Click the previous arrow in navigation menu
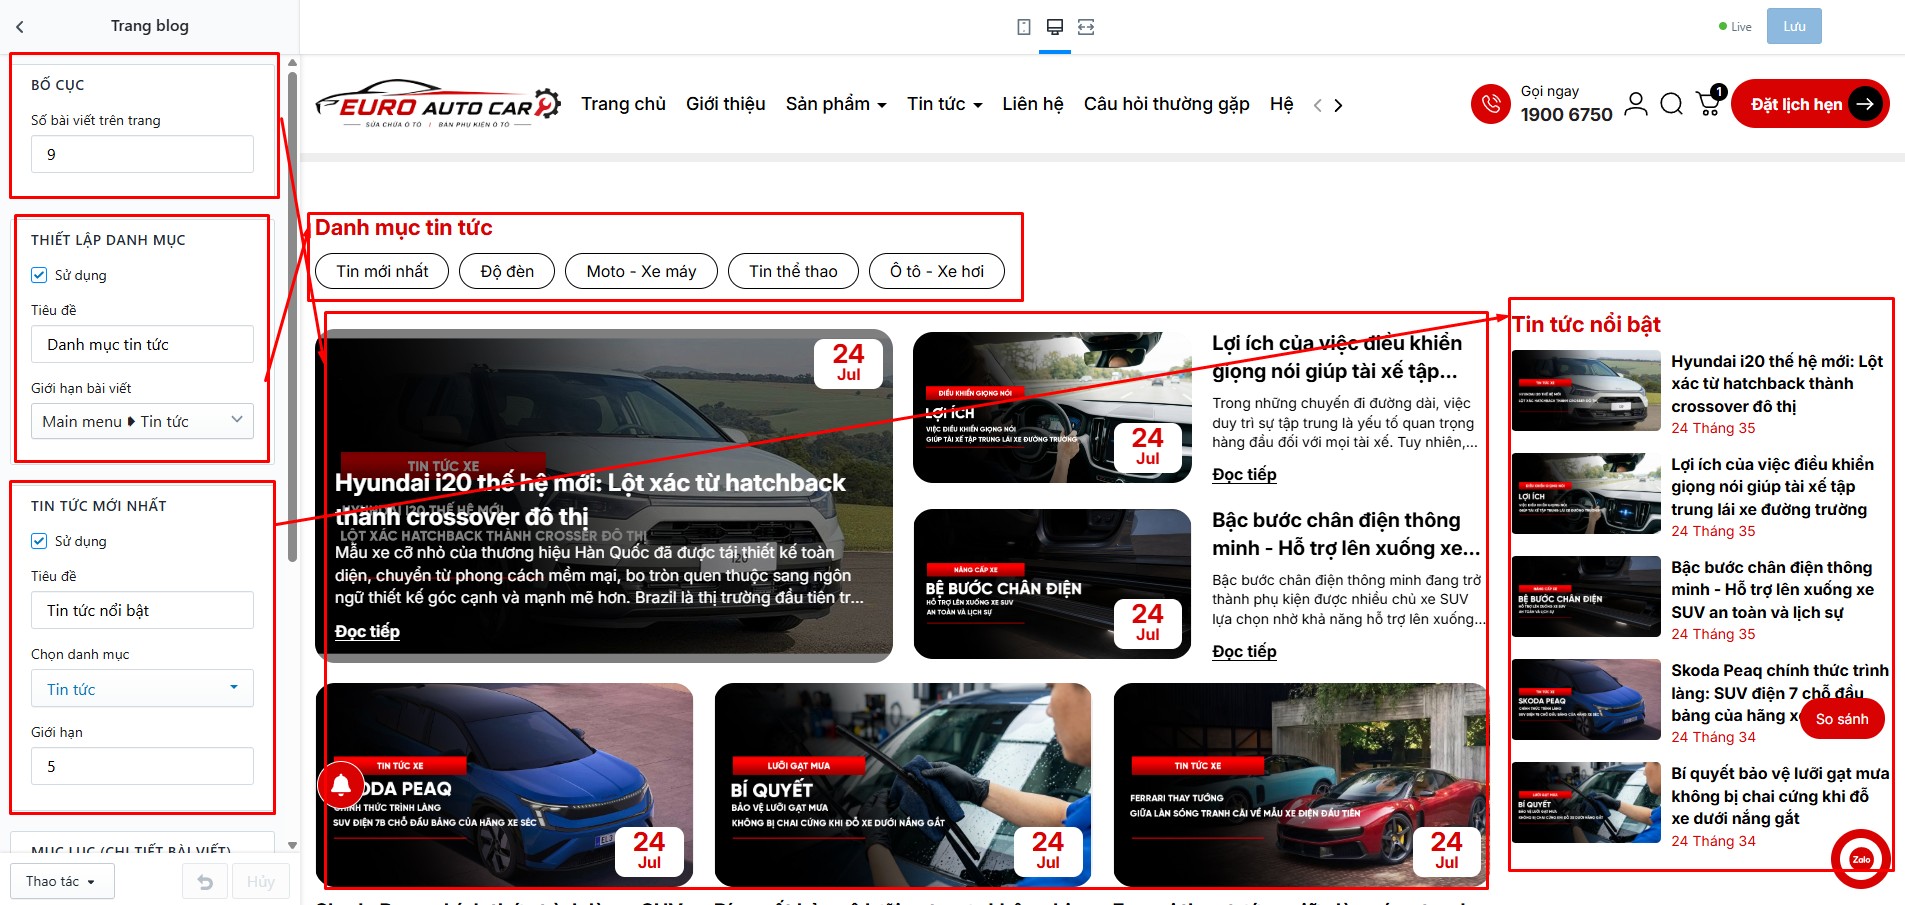The width and height of the screenshot is (1905, 905). (1318, 105)
